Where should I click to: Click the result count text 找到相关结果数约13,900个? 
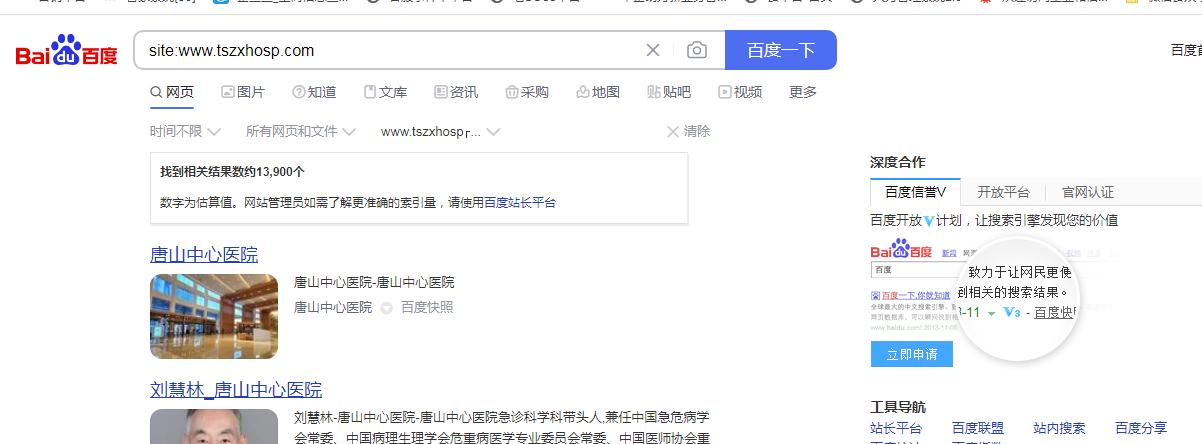pos(232,171)
